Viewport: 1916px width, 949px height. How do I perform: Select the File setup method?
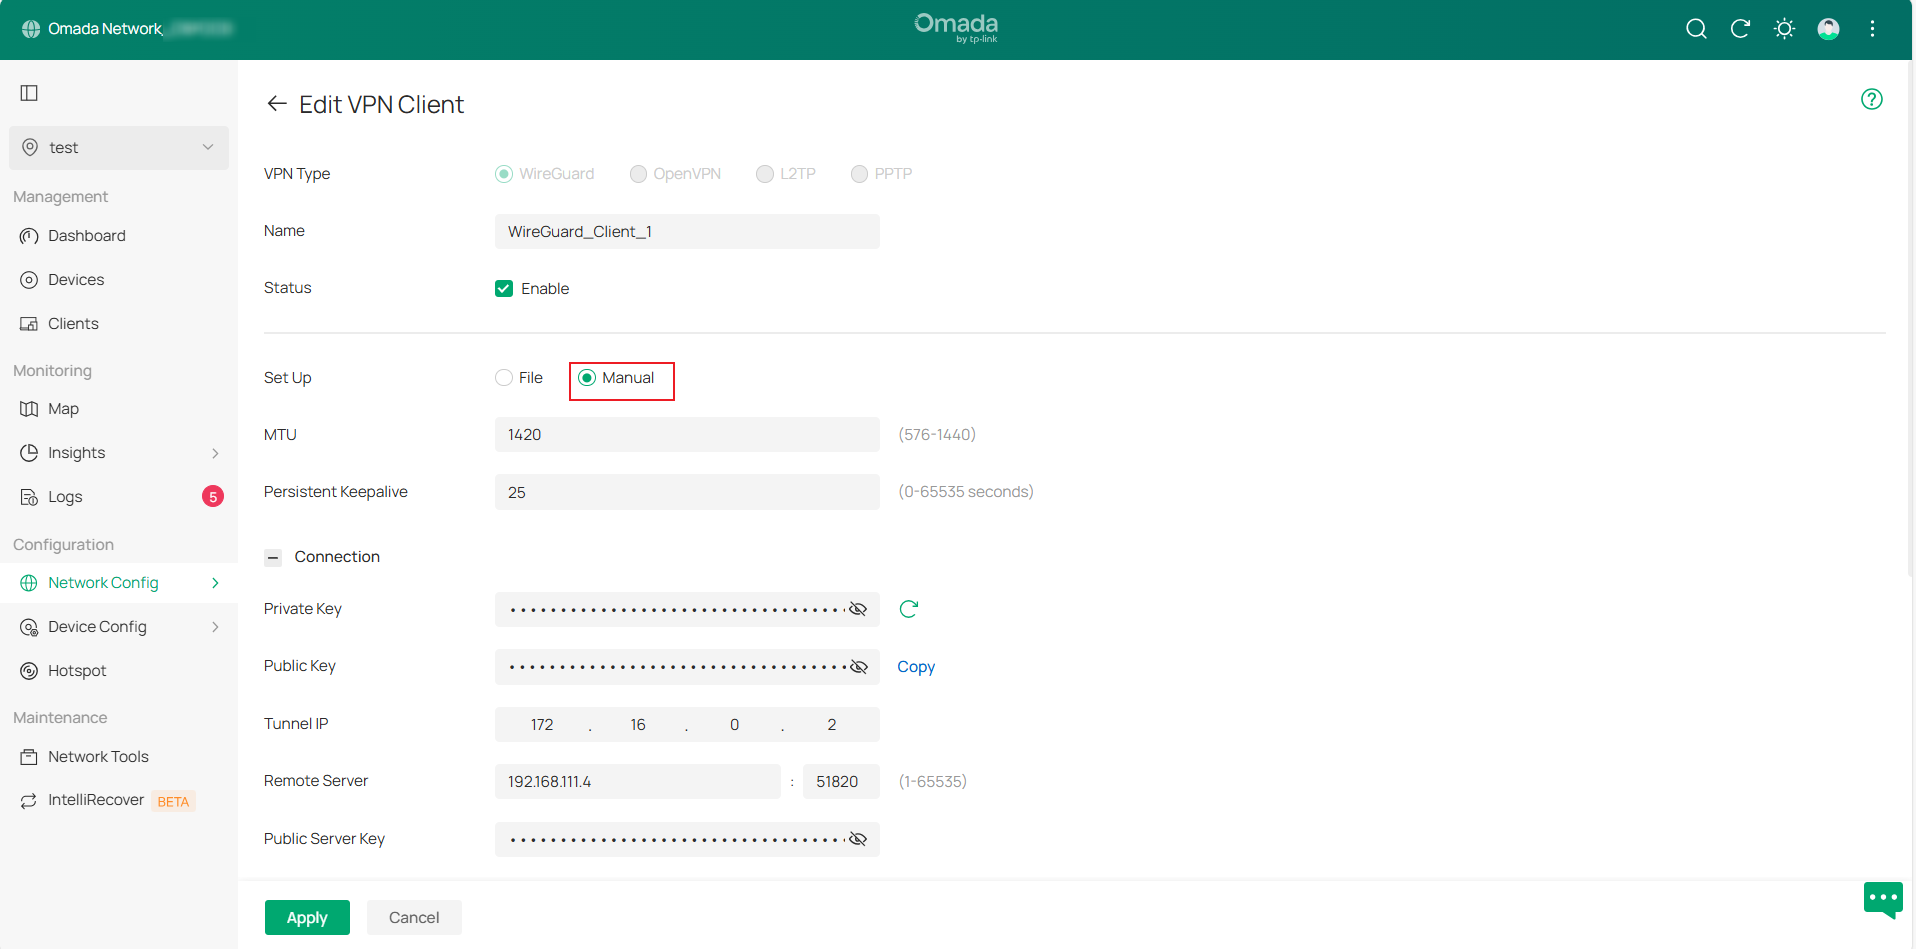(x=504, y=378)
